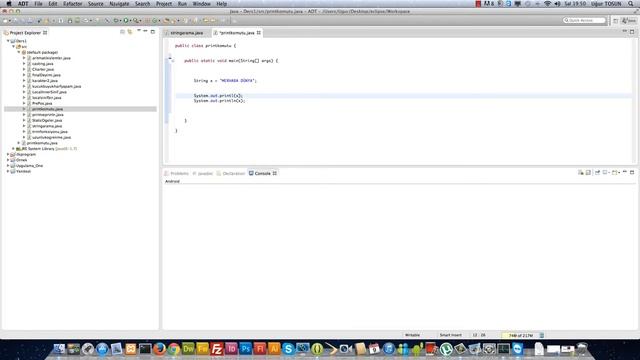Click the Wi-Fi icon in menu bar
The height and width of the screenshot is (360, 640).
(x=547, y=4)
